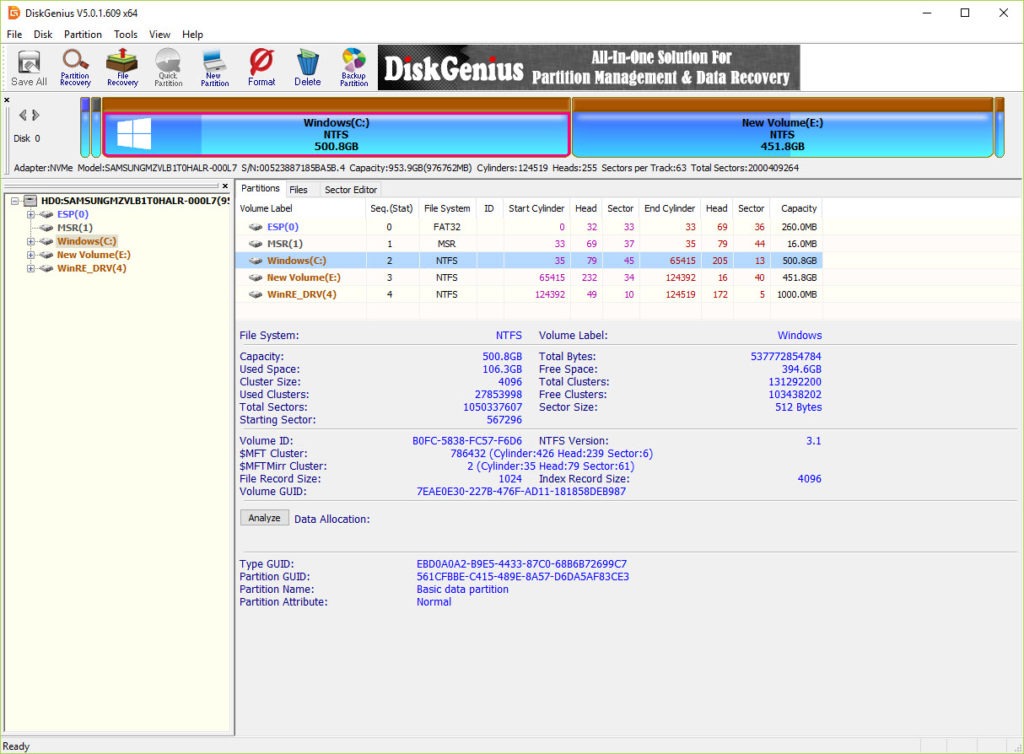Select MSR(1) in the left tree
The width and height of the screenshot is (1024, 754).
coord(74,228)
